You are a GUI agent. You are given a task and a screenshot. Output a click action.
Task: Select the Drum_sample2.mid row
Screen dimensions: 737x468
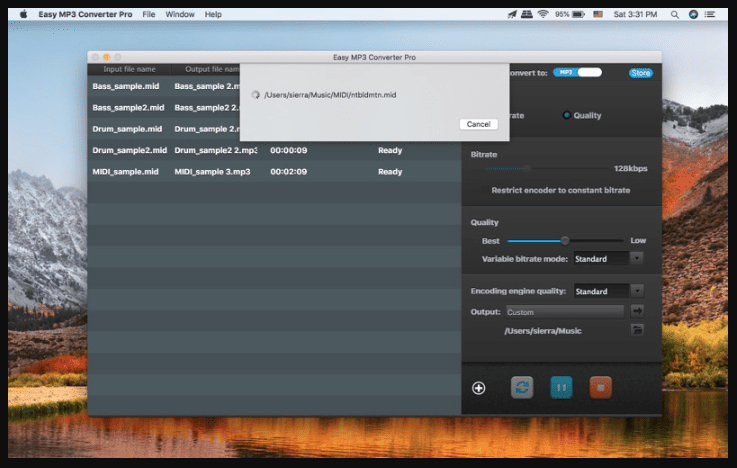click(274, 150)
